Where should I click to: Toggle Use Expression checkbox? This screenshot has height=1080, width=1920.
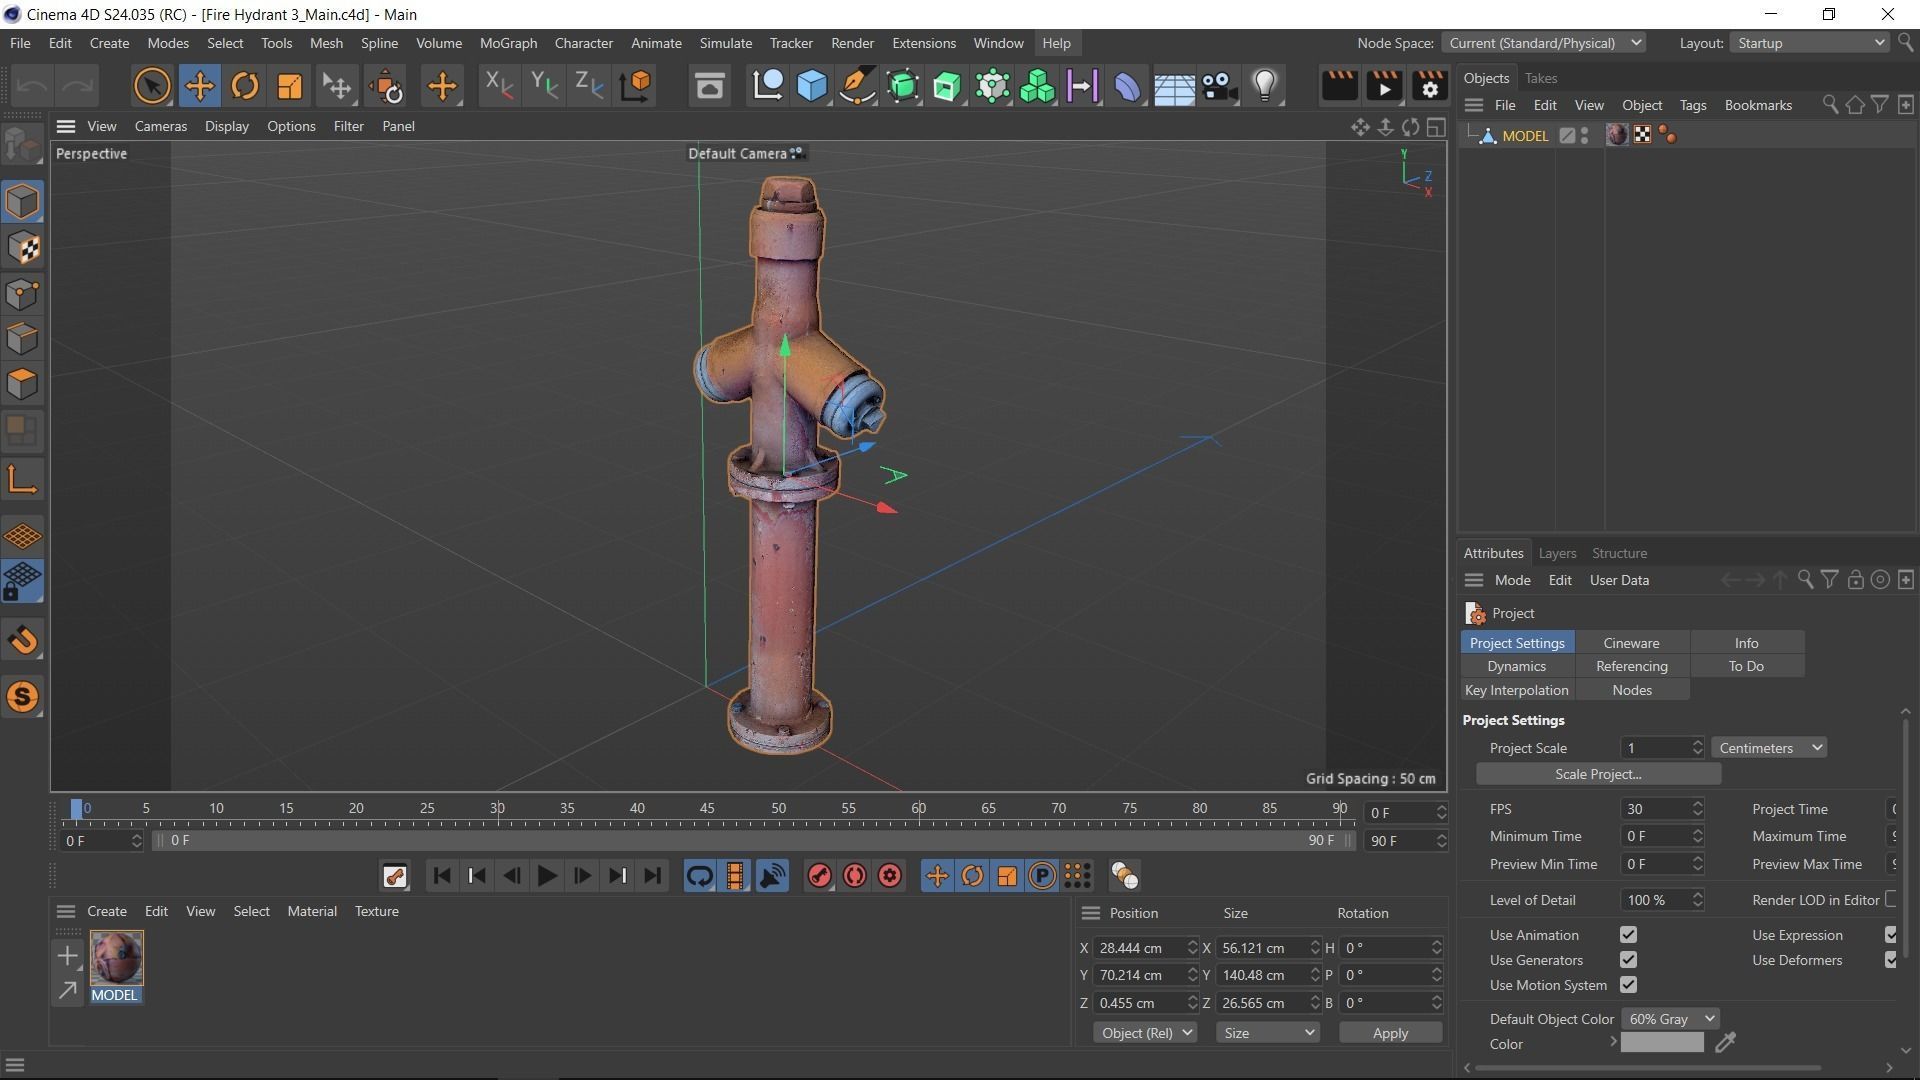[x=1891, y=935]
